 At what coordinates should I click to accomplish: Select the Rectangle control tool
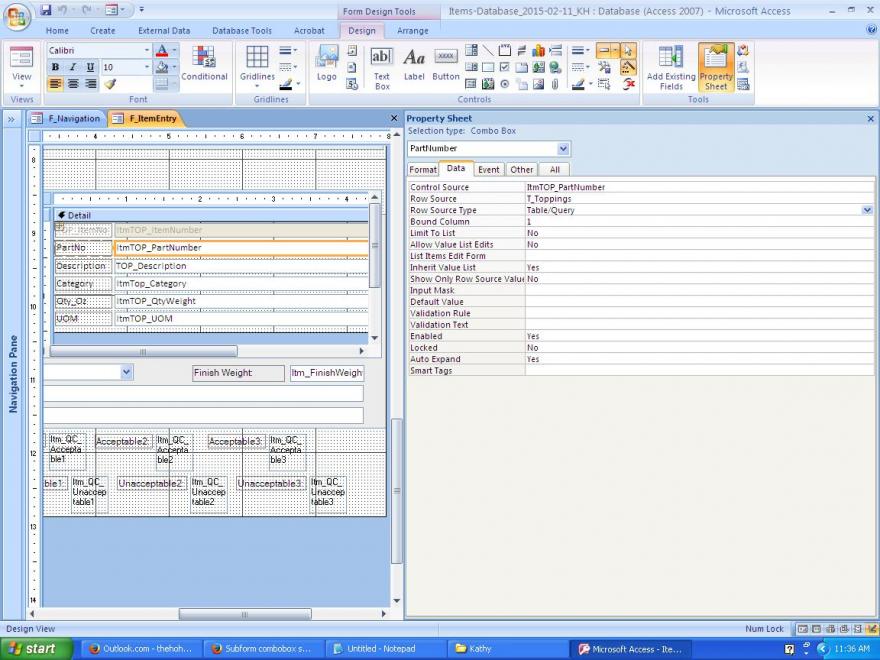coord(488,67)
